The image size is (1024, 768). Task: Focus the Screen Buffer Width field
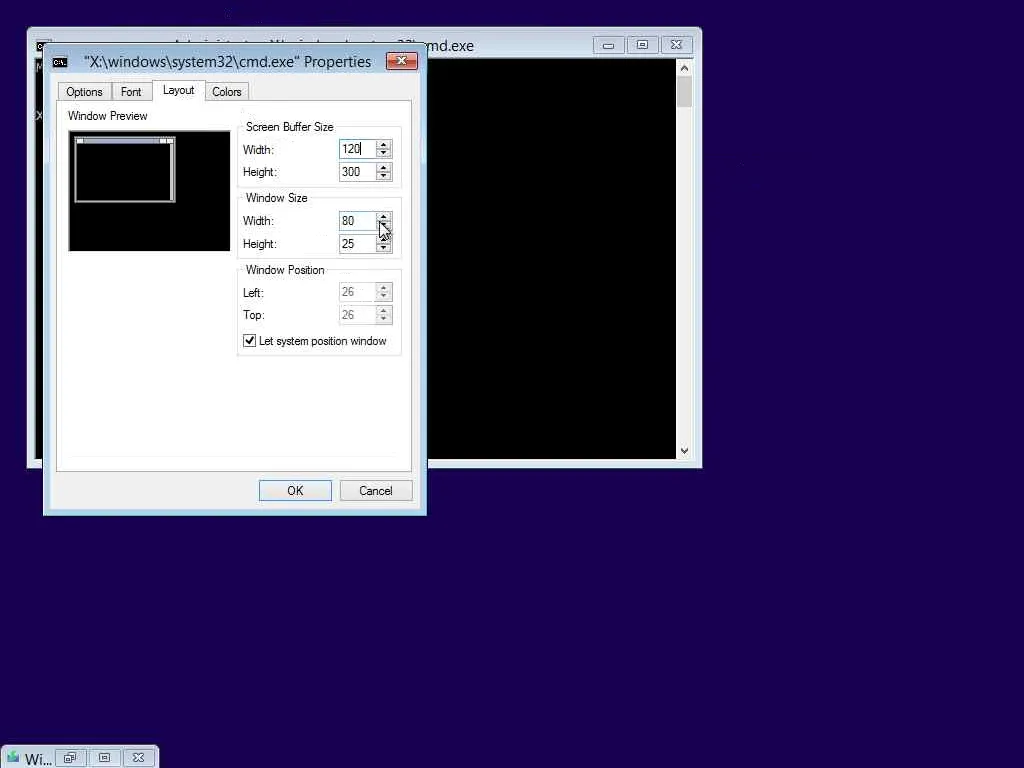(x=357, y=149)
